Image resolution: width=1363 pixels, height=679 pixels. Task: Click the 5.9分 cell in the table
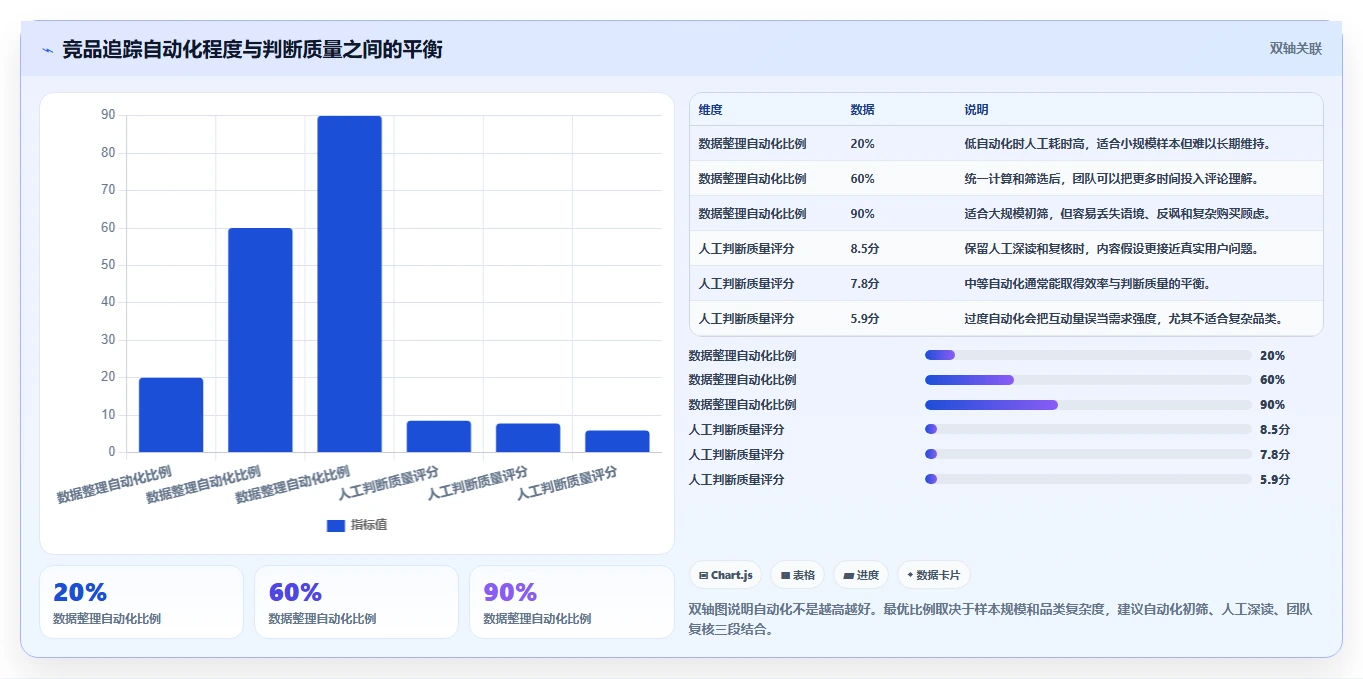[x=864, y=319]
